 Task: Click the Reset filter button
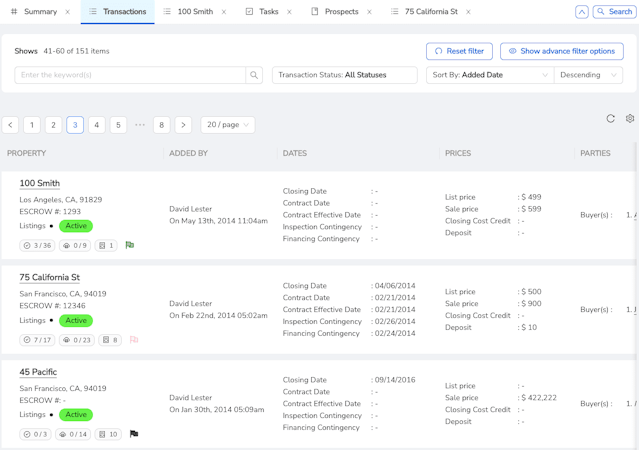[x=459, y=51]
